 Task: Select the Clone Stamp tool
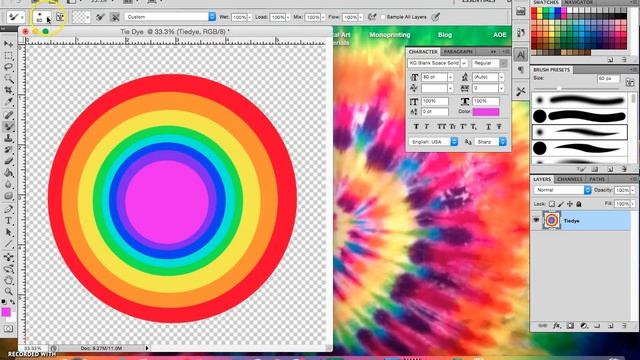coord(8,138)
